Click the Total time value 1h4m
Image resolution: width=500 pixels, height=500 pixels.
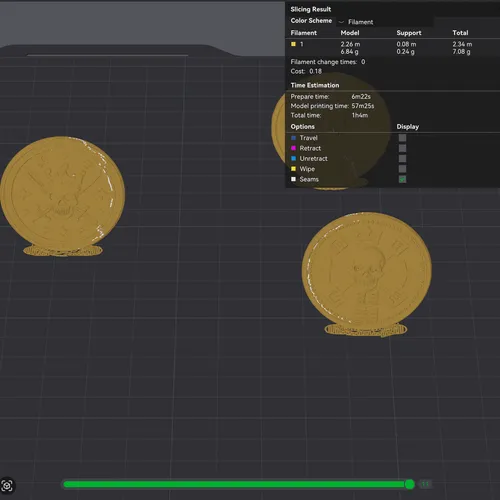360,115
